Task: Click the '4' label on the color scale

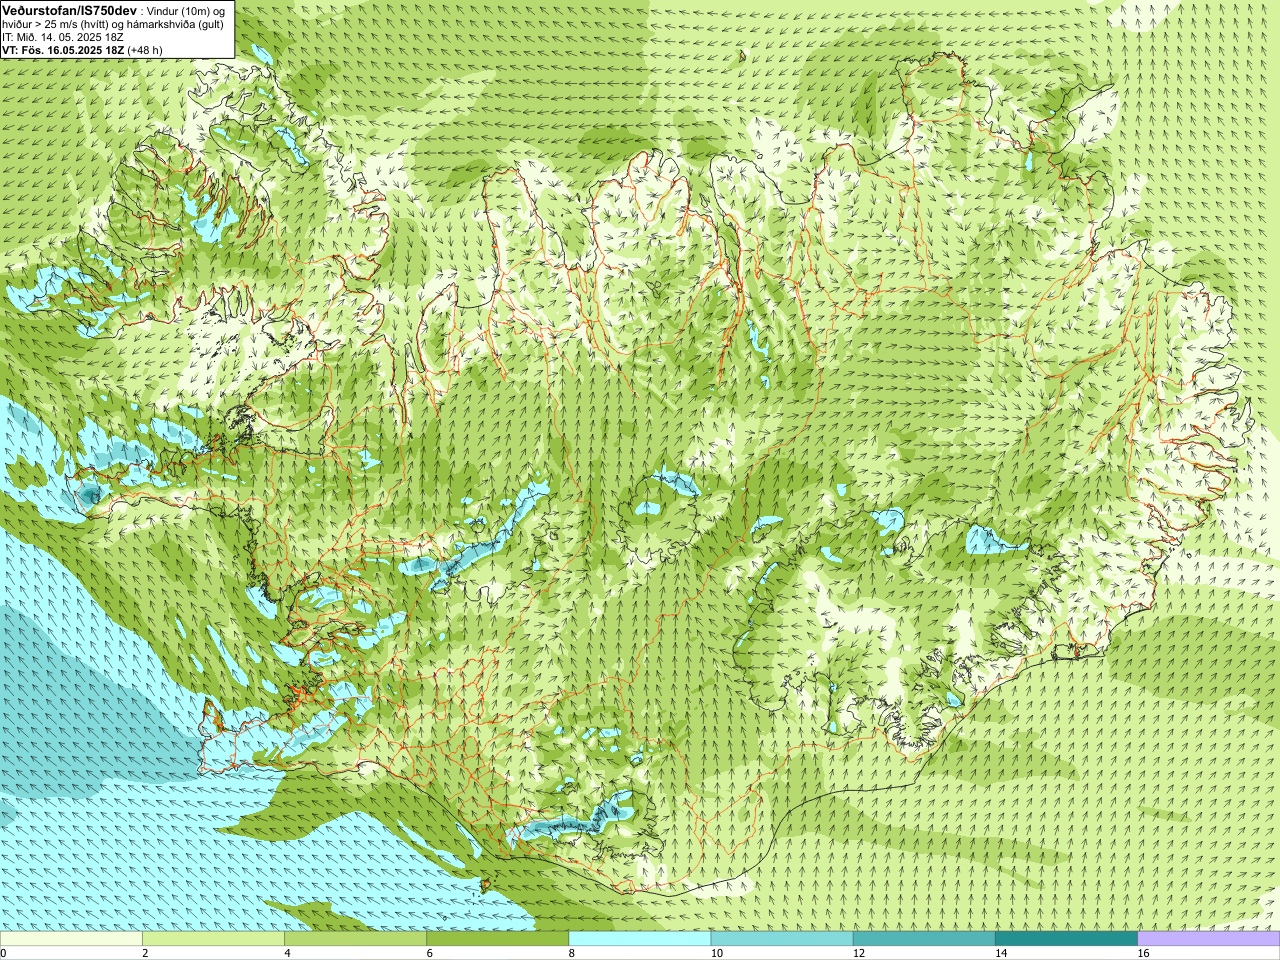Action: 287,953
